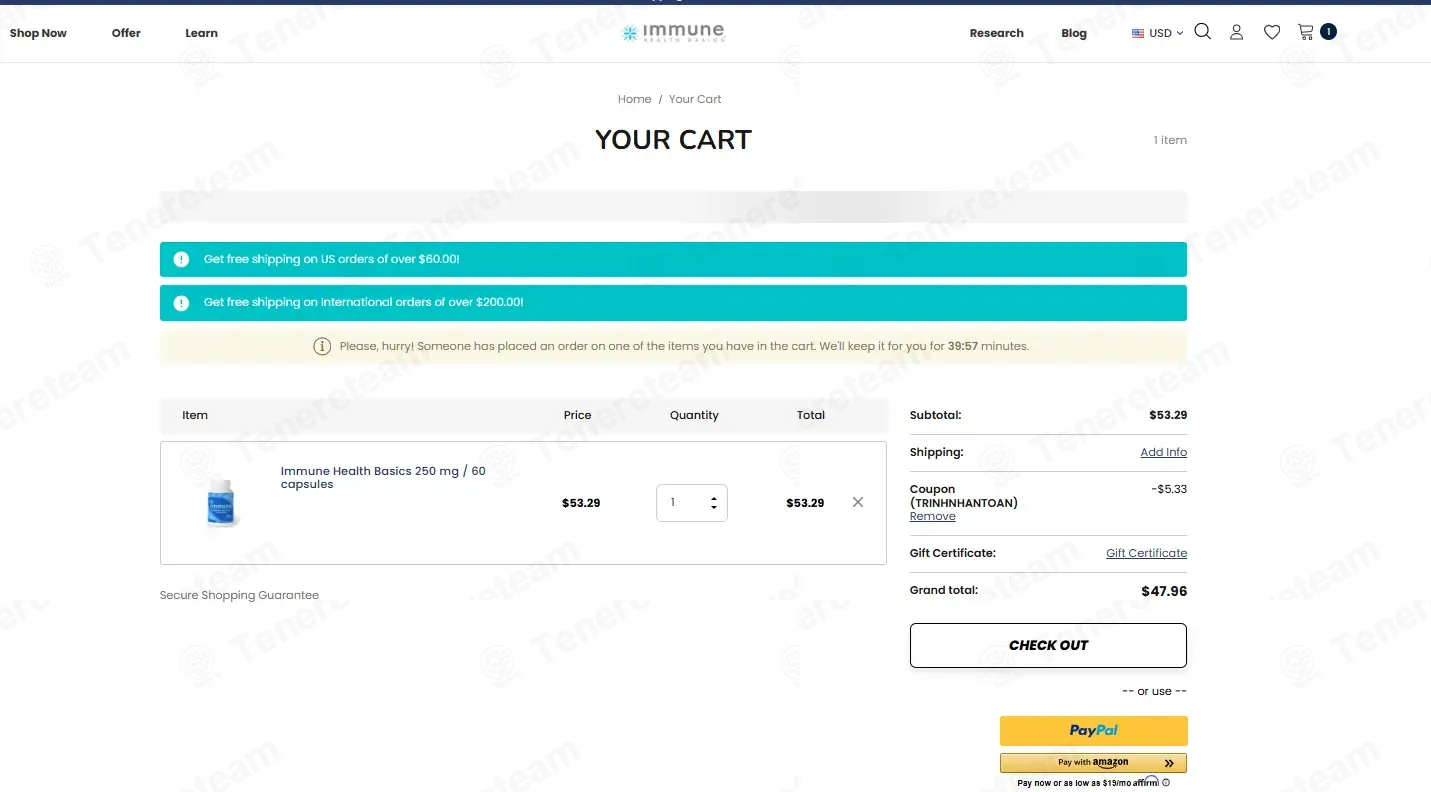Click the Gift Certificate link
Image resolution: width=1431 pixels, height=792 pixels.
pyautogui.click(x=1146, y=553)
